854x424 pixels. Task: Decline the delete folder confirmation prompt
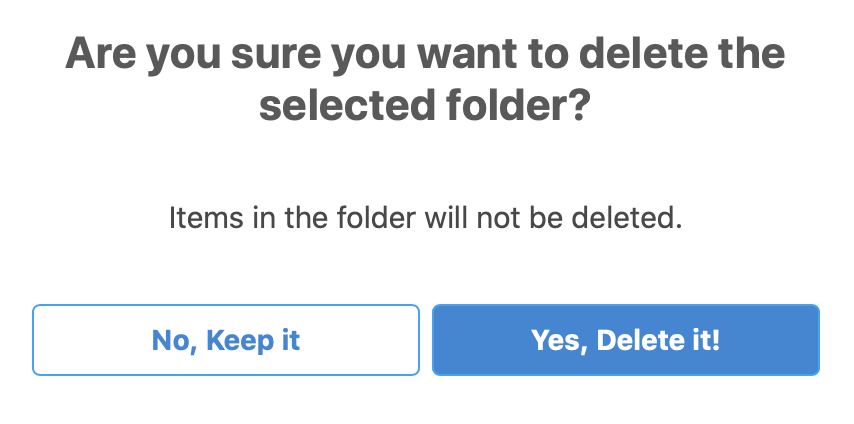(x=226, y=340)
